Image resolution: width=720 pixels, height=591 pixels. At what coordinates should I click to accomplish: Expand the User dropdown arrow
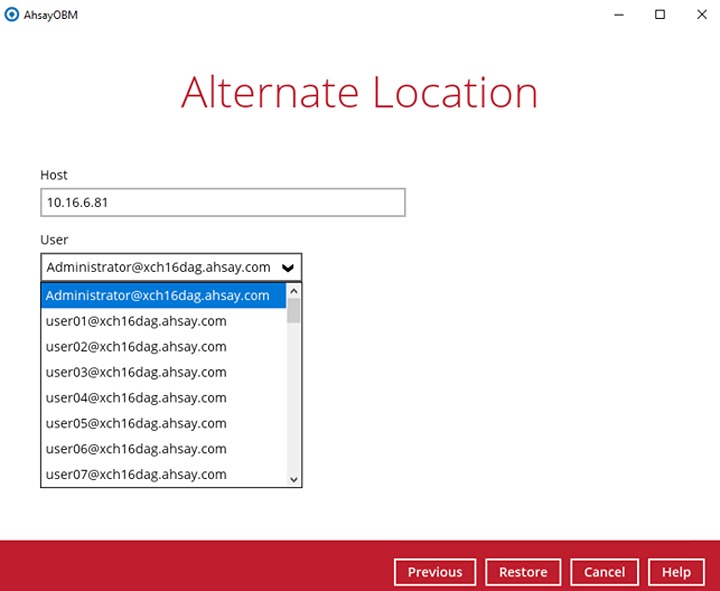tap(288, 268)
